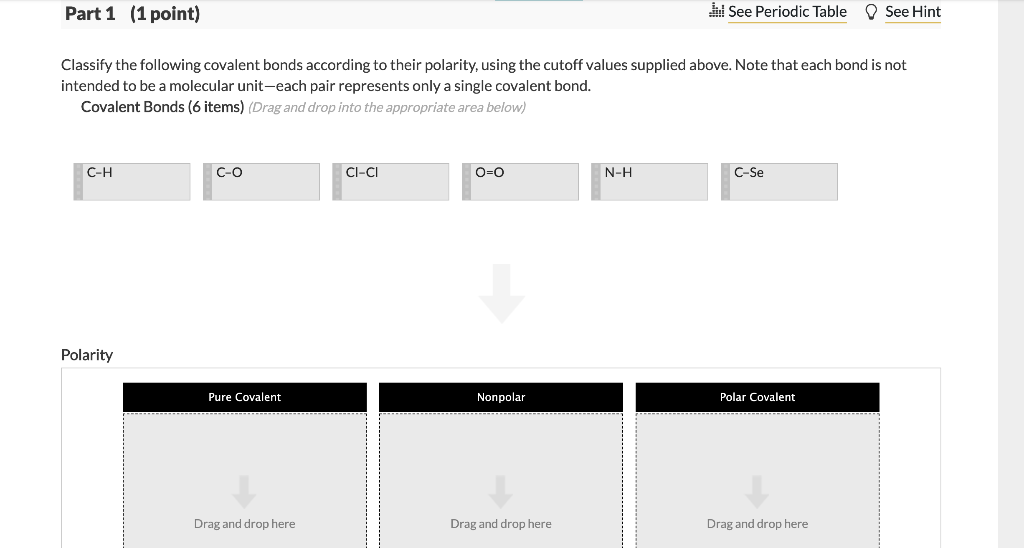Select the C–H bond tile

pos(132,182)
